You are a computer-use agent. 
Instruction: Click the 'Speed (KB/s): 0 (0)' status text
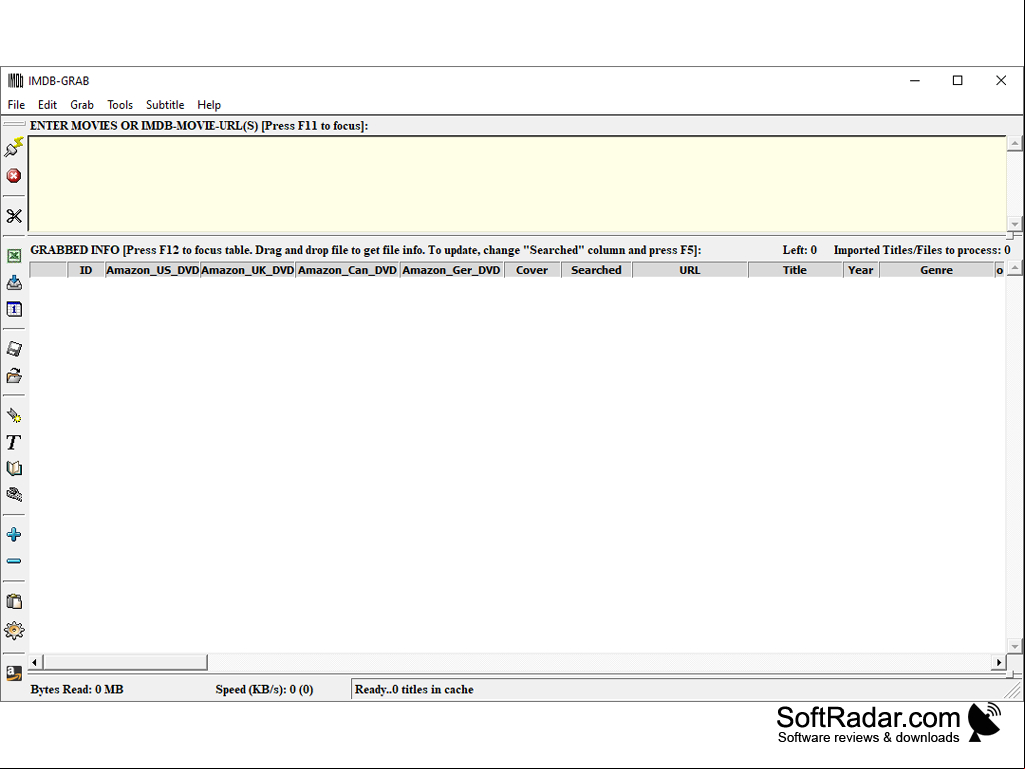coord(264,689)
